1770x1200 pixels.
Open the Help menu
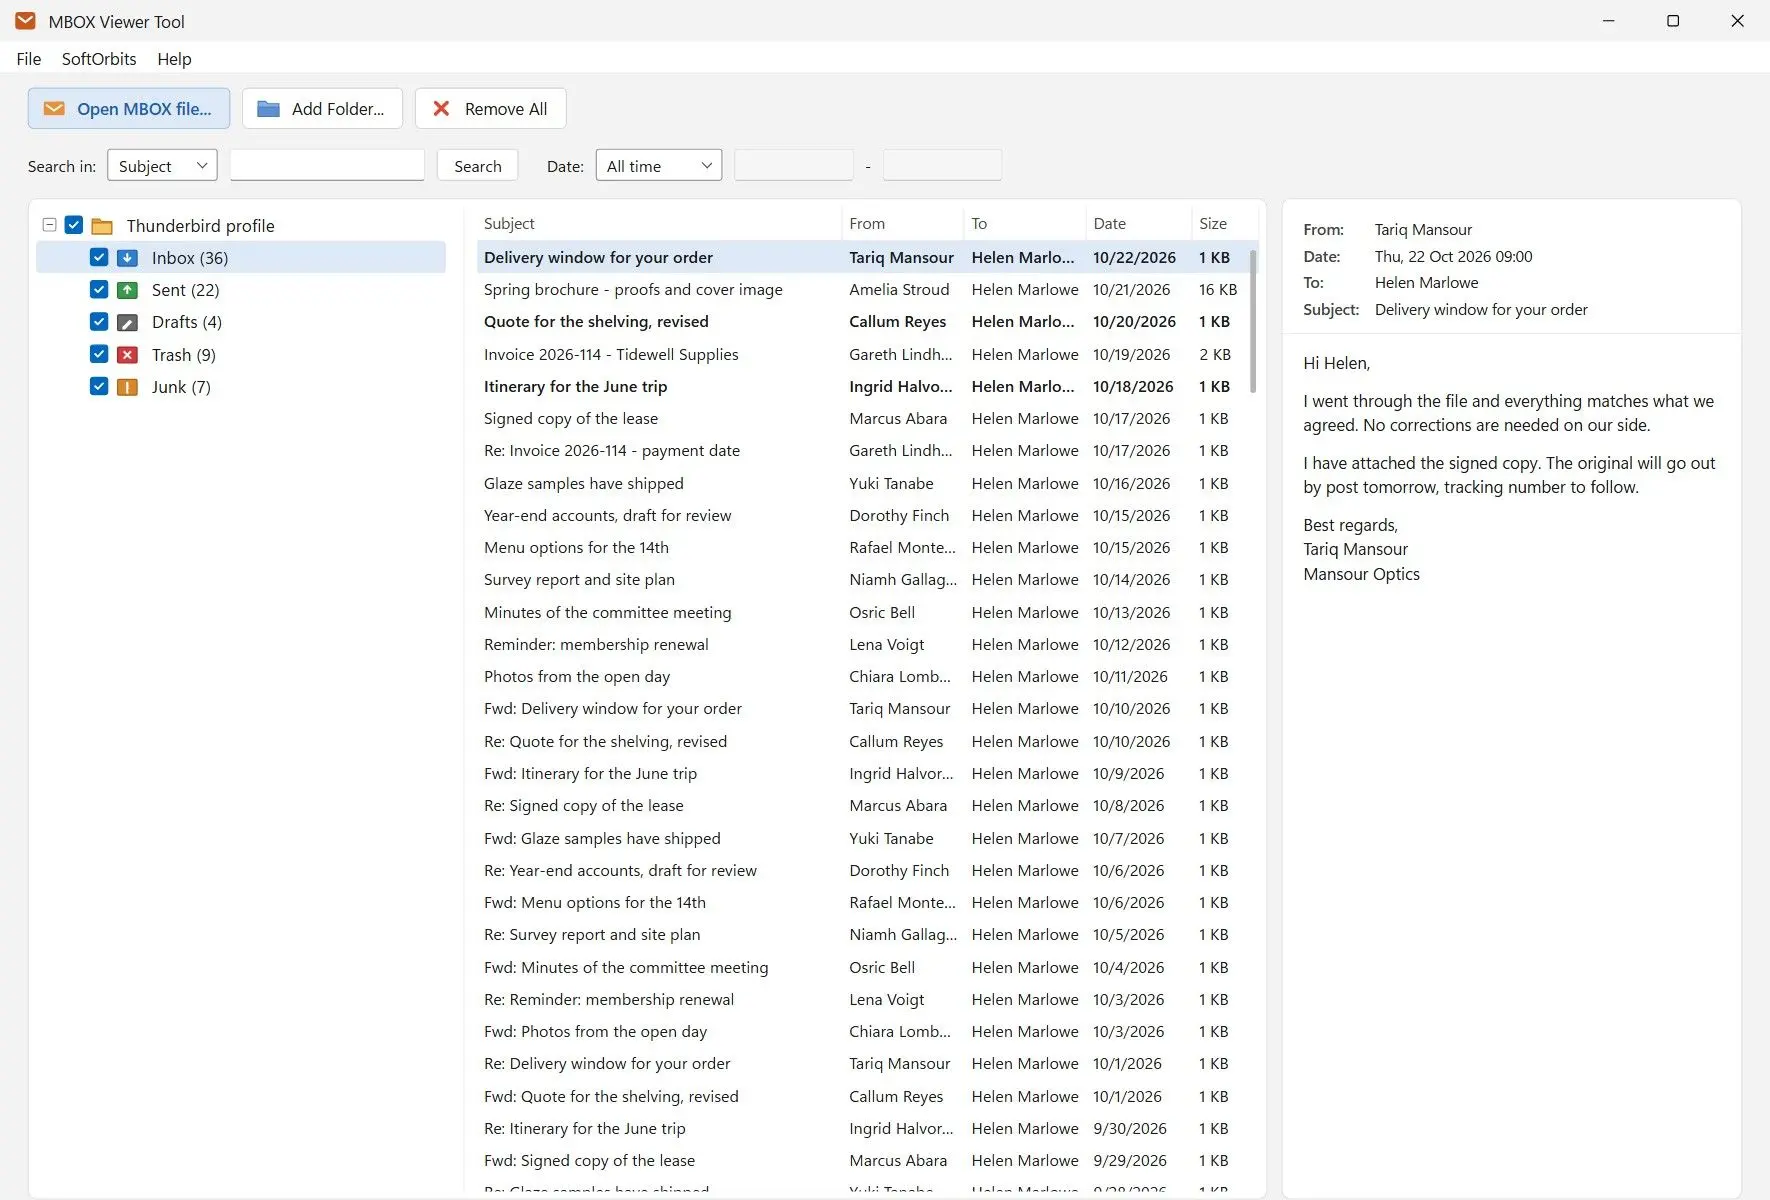[x=174, y=59]
